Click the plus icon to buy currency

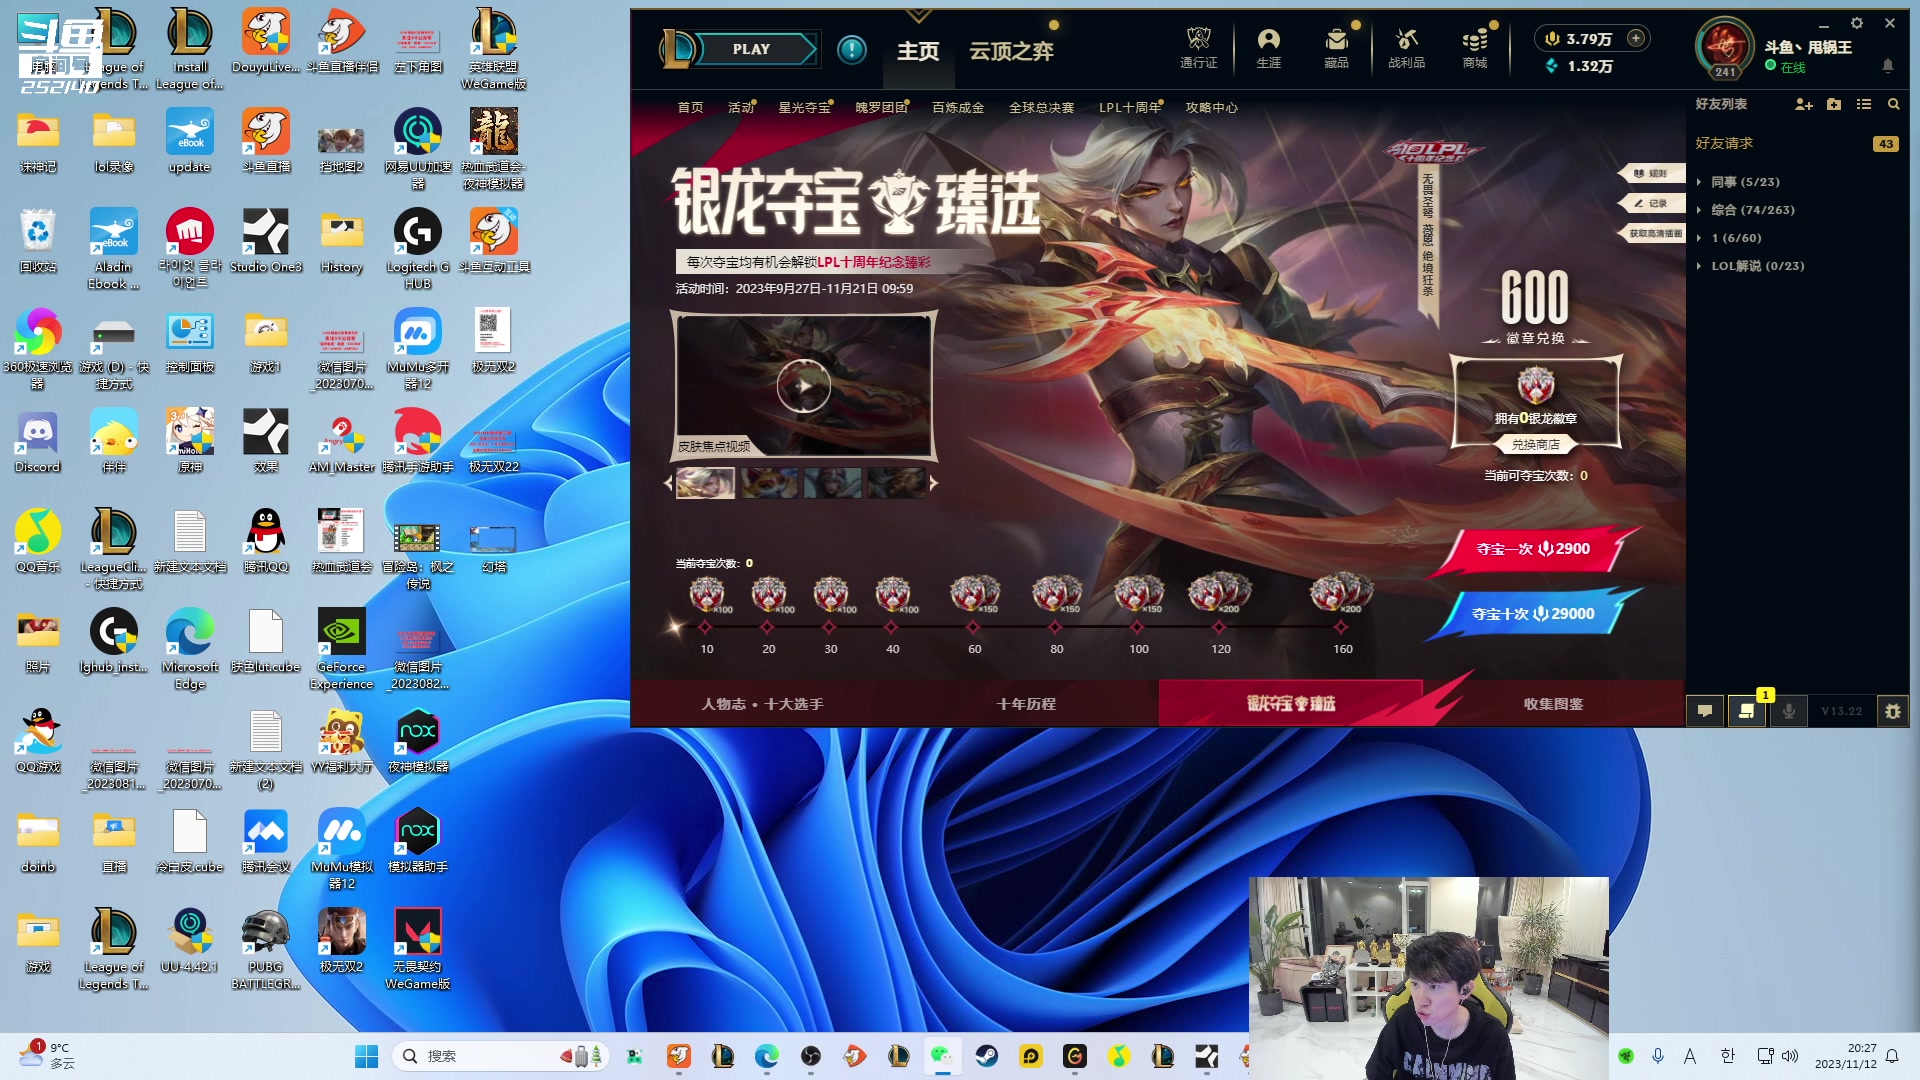(x=1636, y=38)
